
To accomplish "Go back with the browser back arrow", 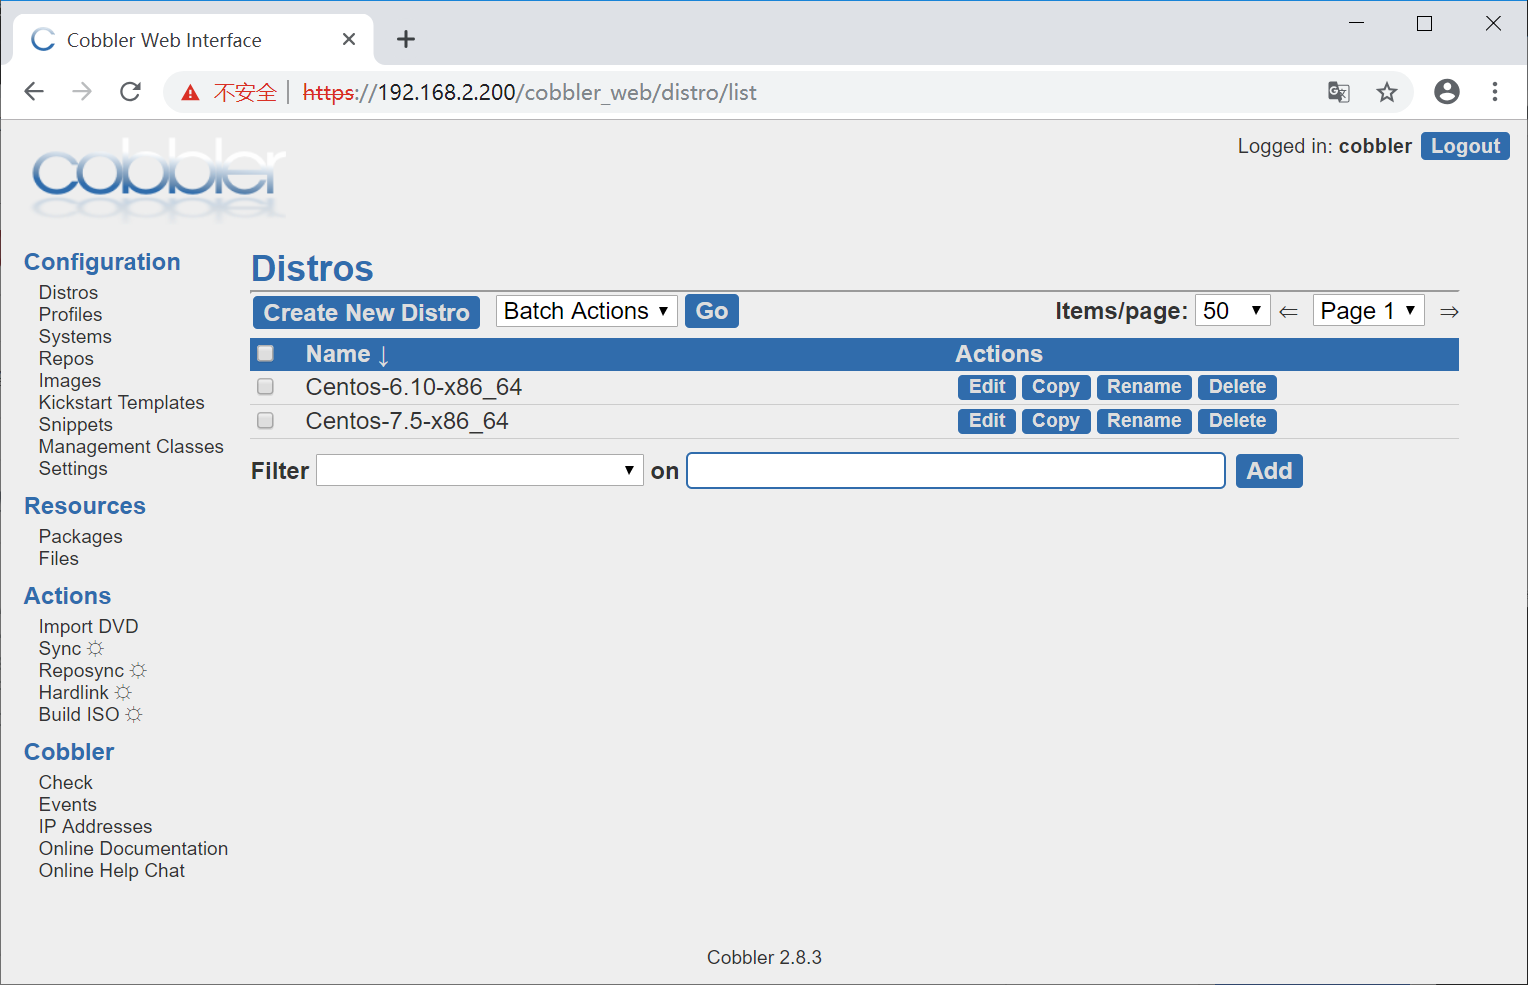I will (34, 92).
